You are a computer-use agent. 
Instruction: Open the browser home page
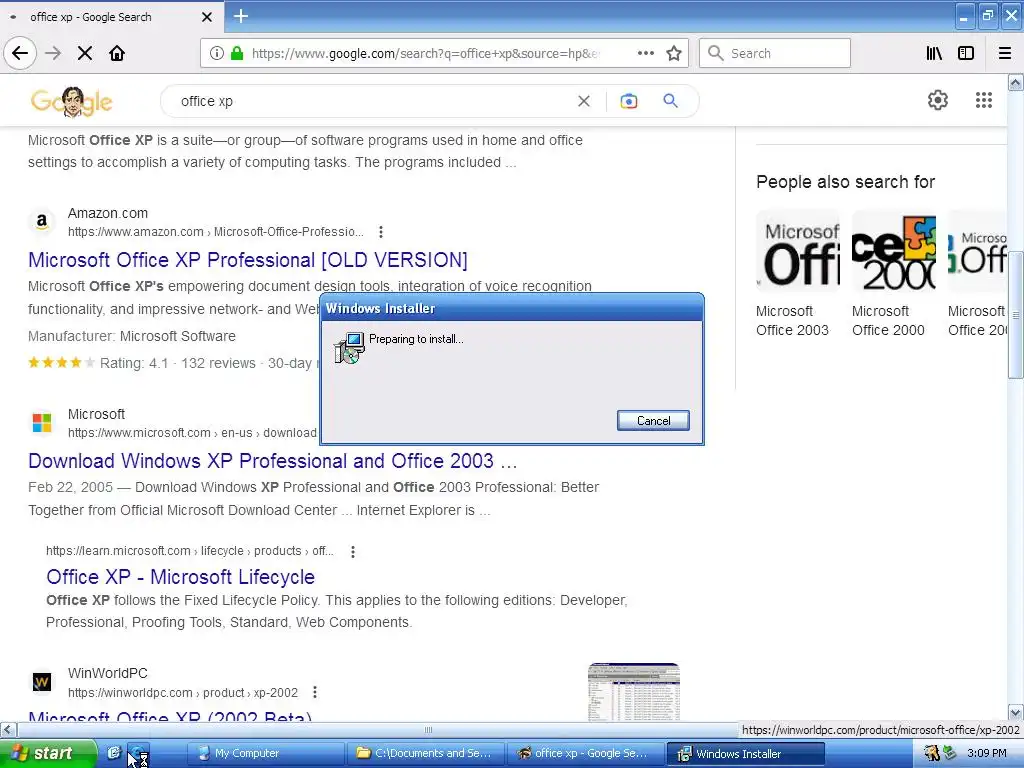(x=117, y=53)
